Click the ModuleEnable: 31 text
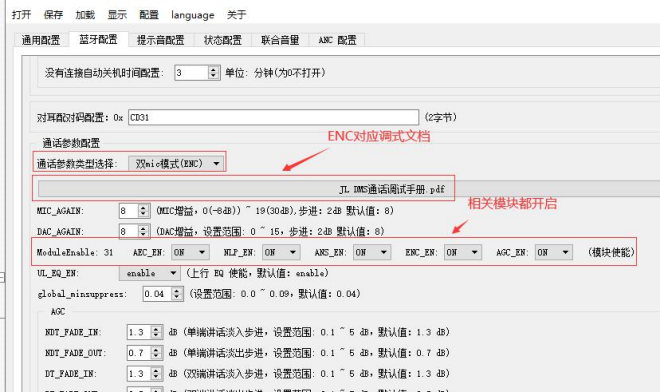The height and width of the screenshot is (392, 660). 75,252
